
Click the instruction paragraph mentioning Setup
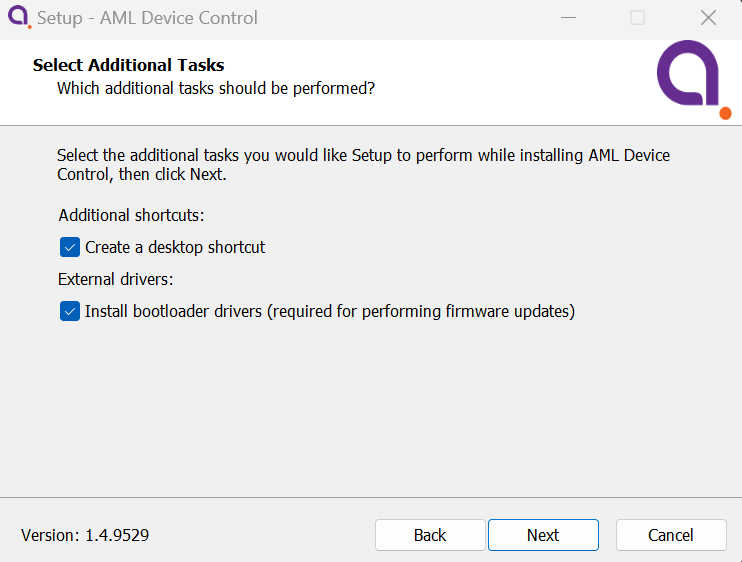pyautogui.click(x=363, y=165)
